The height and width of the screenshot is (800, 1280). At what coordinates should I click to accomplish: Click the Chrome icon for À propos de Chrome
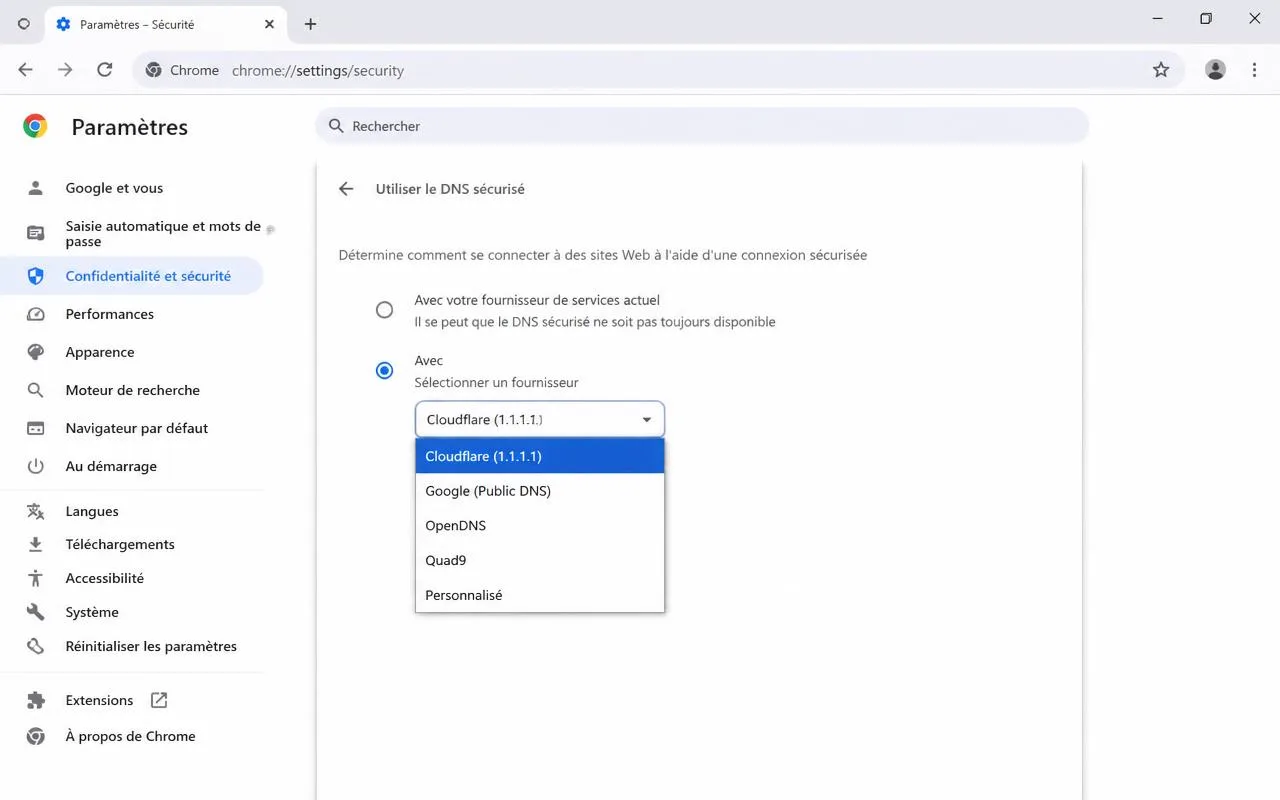pyautogui.click(x=36, y=736)
